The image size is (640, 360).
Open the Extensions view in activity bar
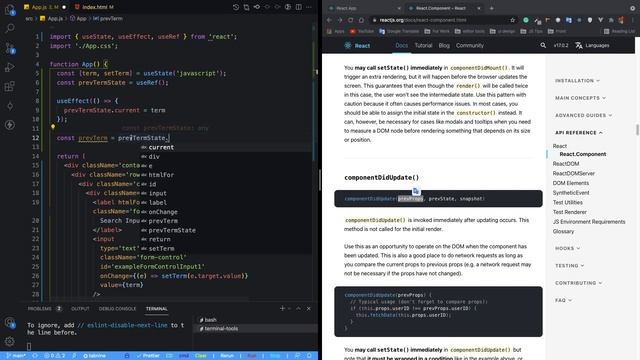click(9, 86)
